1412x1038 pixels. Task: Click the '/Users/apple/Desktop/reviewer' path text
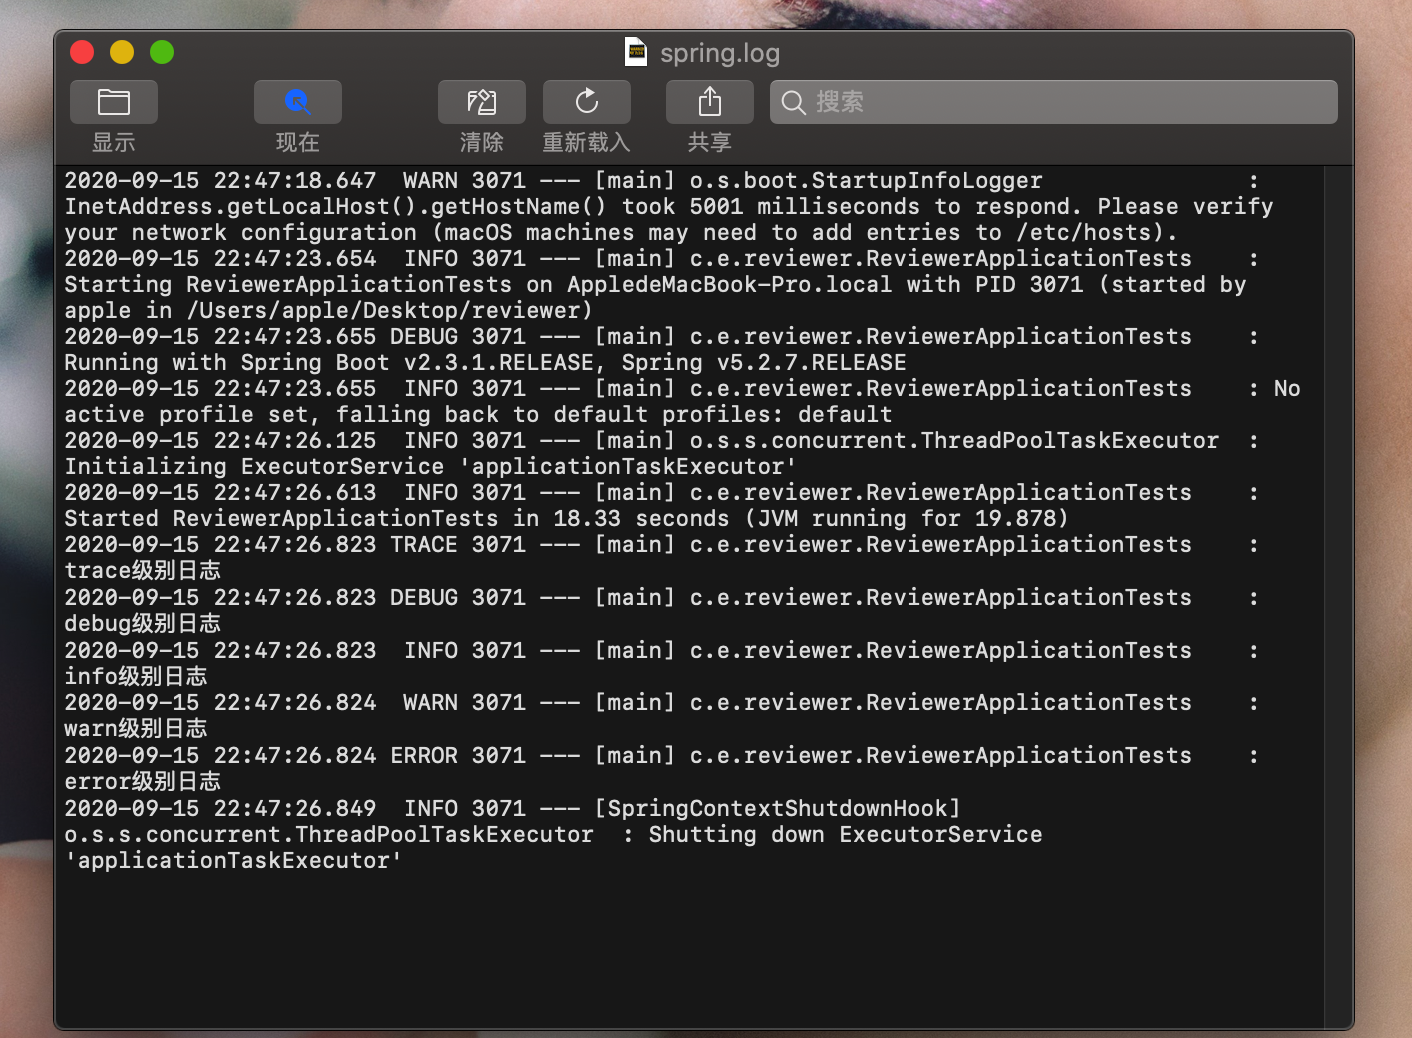(383, 311)
